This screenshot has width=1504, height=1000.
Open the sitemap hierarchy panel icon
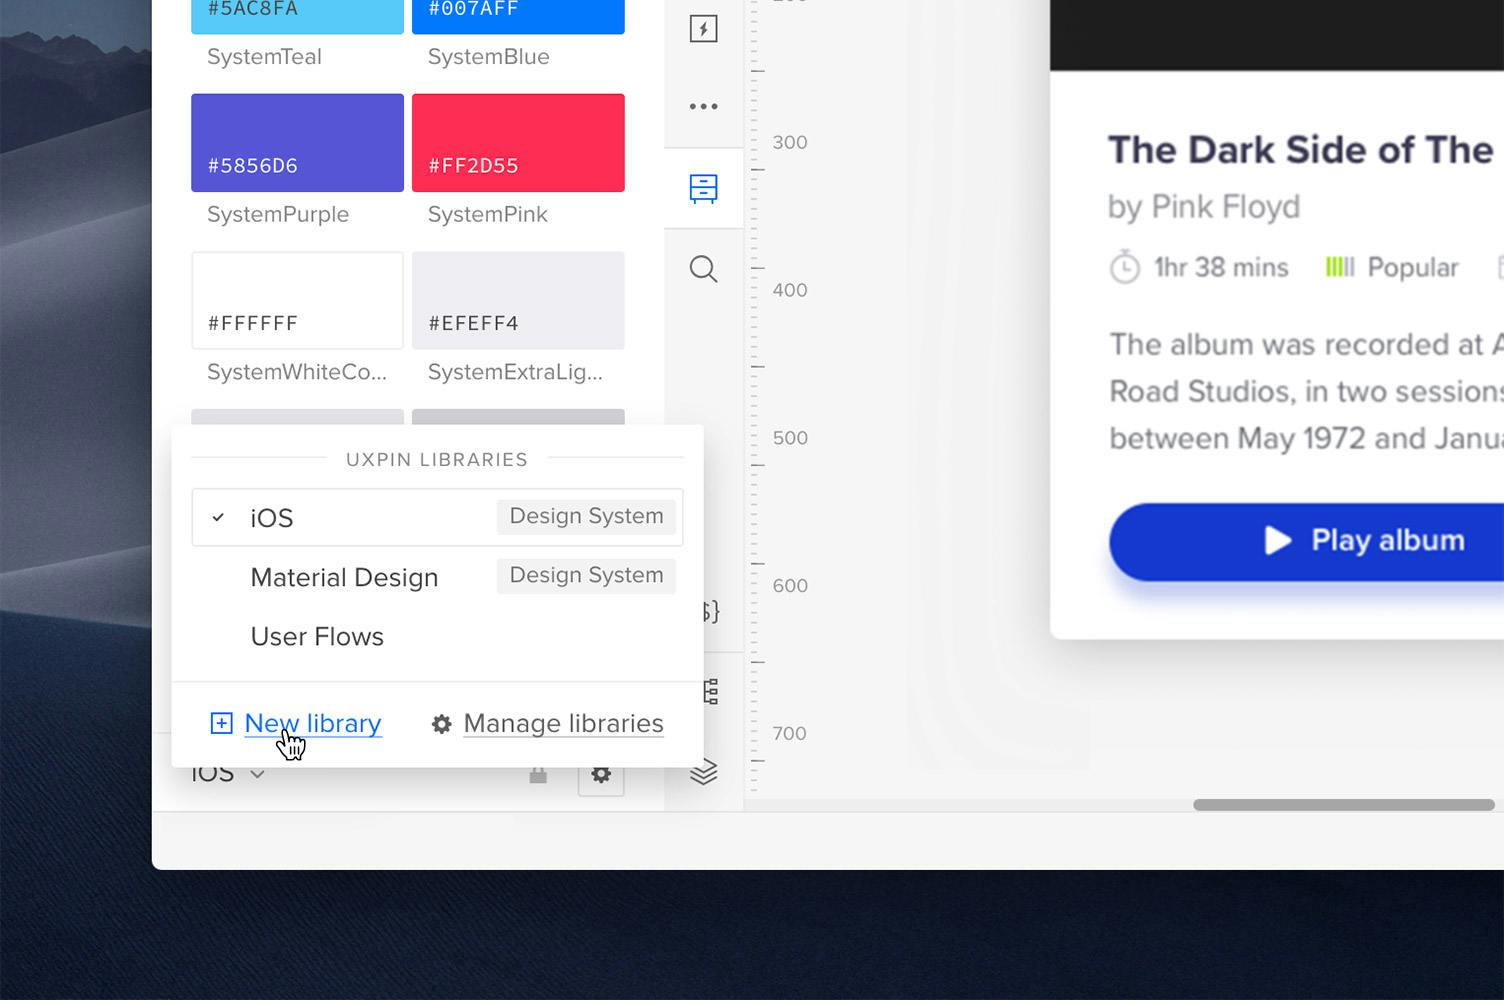(x=710, y=690)
